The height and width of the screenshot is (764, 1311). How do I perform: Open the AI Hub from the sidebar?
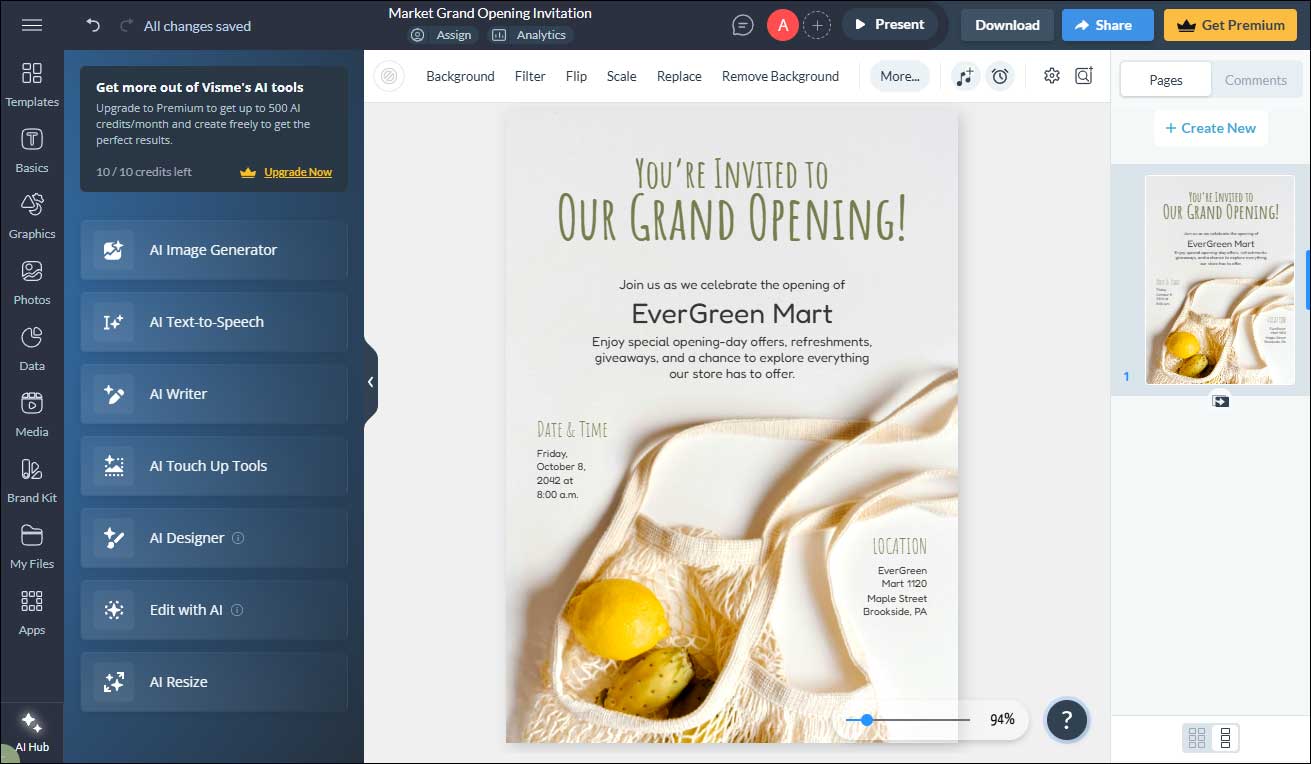31,730
